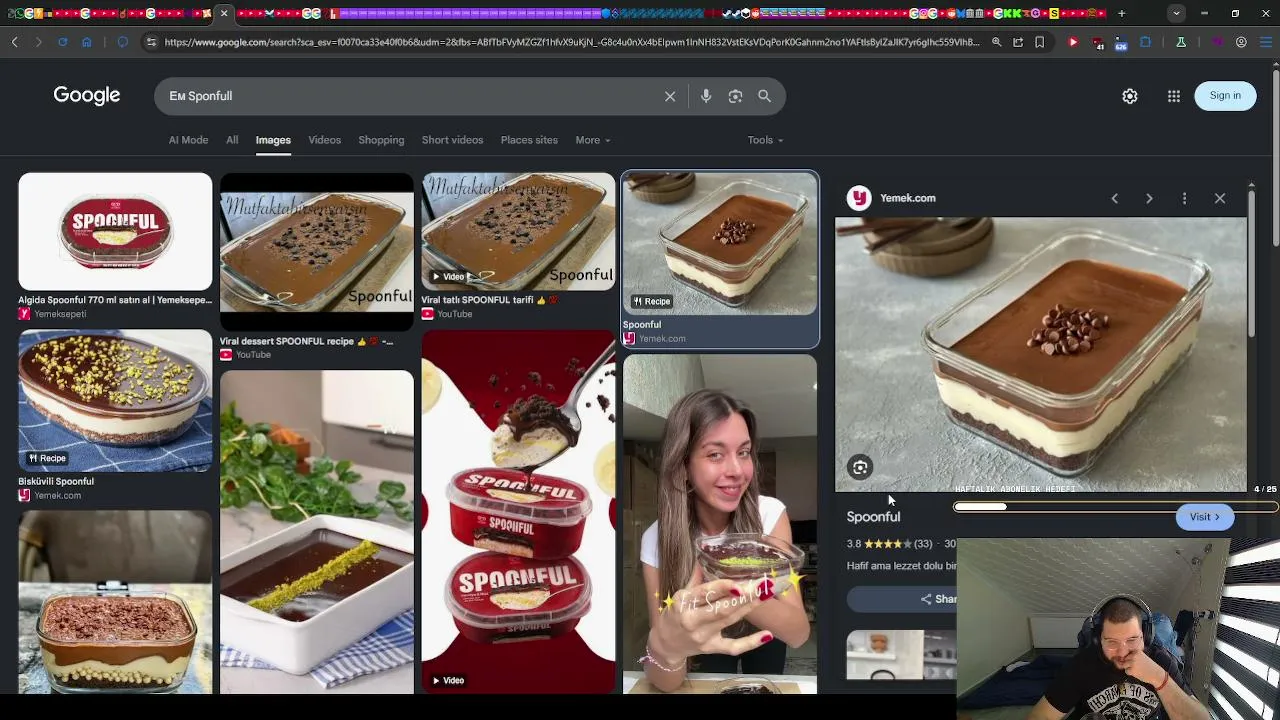Clear the search box text
Viewport: 1280px width, 720px height.
(x=670, y=96)
